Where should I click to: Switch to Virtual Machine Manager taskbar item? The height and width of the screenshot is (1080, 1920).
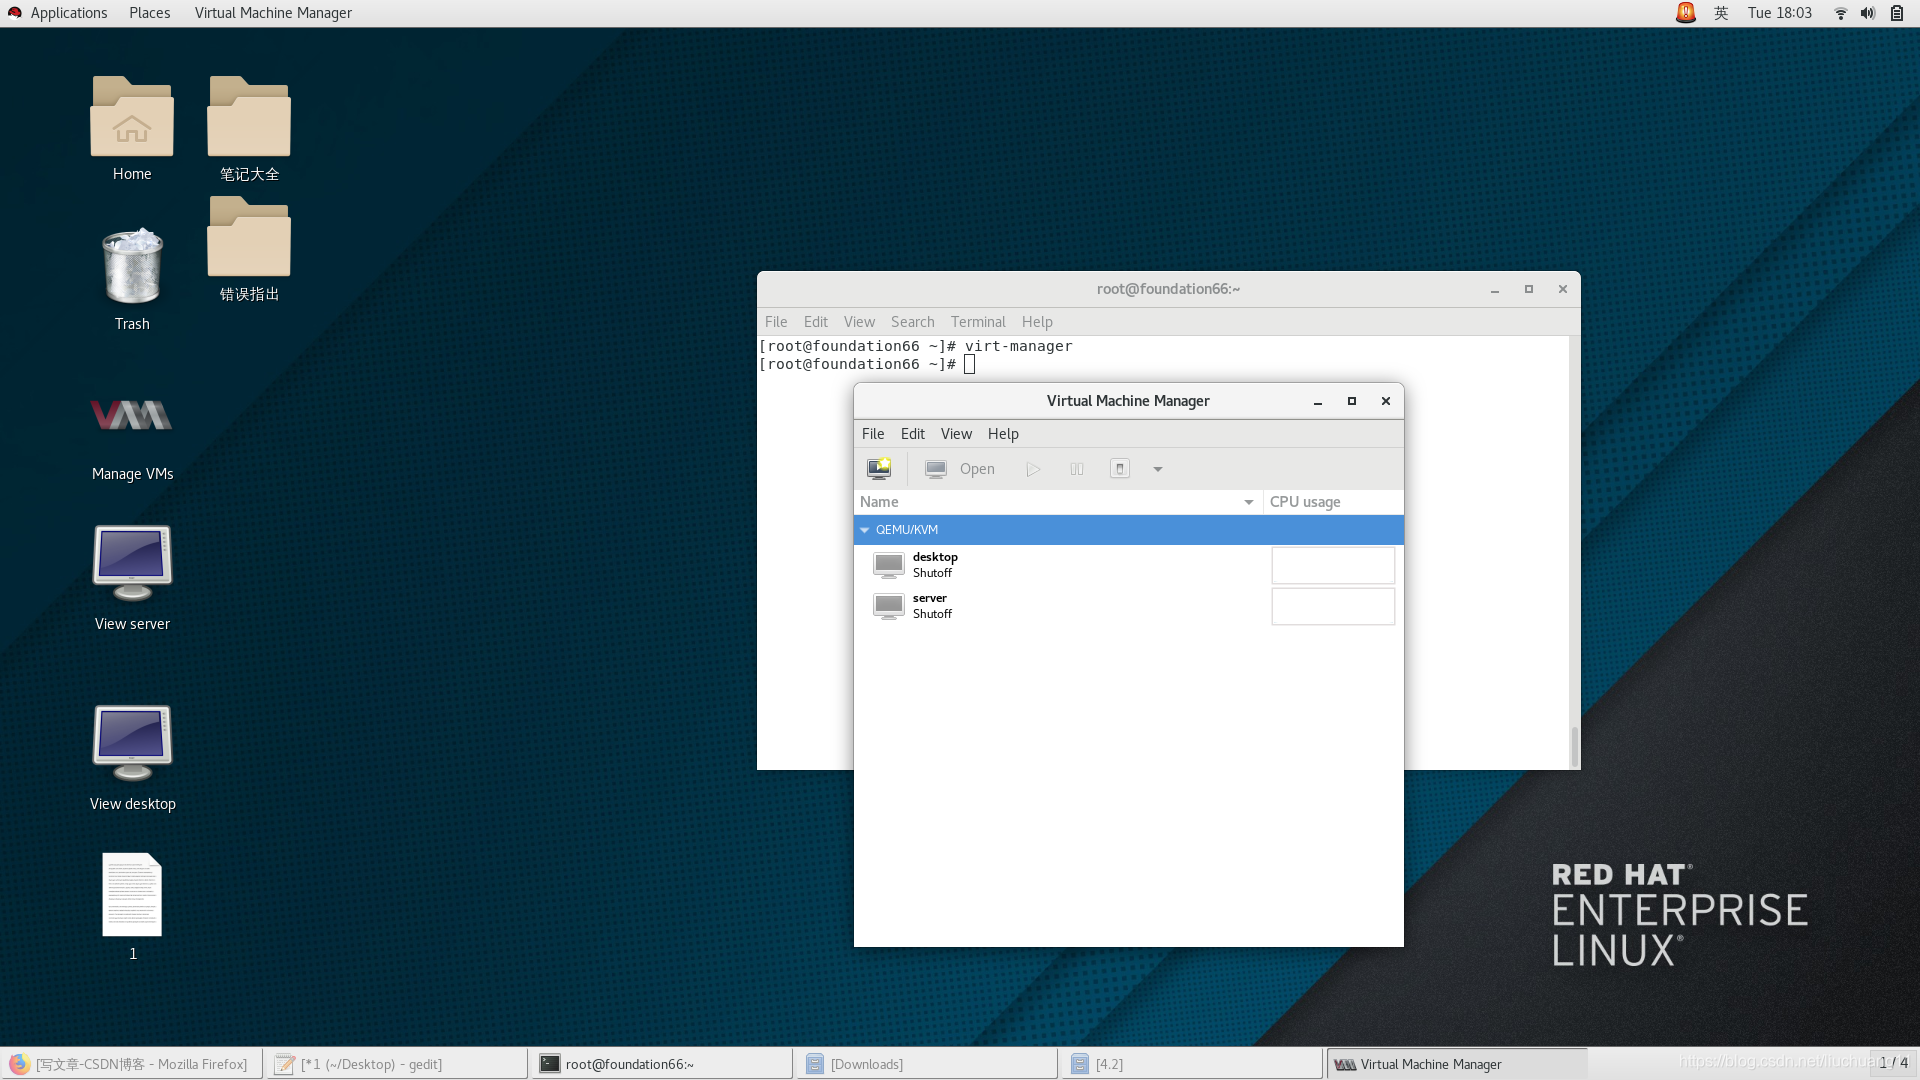(x=1457, y=1064)
